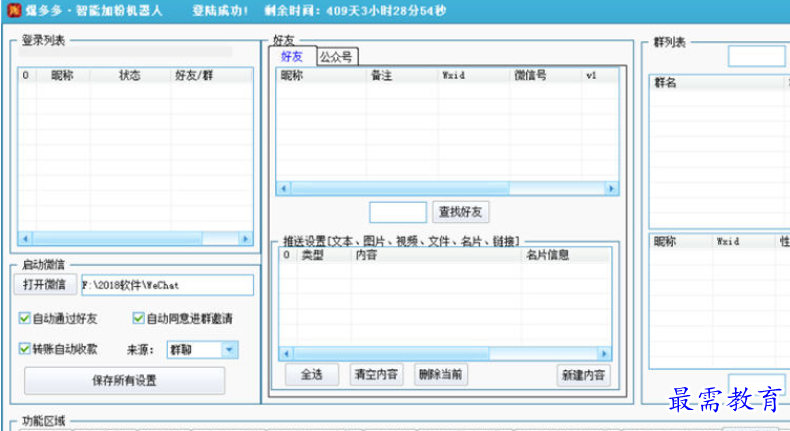Image resolution: width=790 pixels, height=431 pixels.
Task: Click the 0 column header in push settings
Action: tap(288, 255)
